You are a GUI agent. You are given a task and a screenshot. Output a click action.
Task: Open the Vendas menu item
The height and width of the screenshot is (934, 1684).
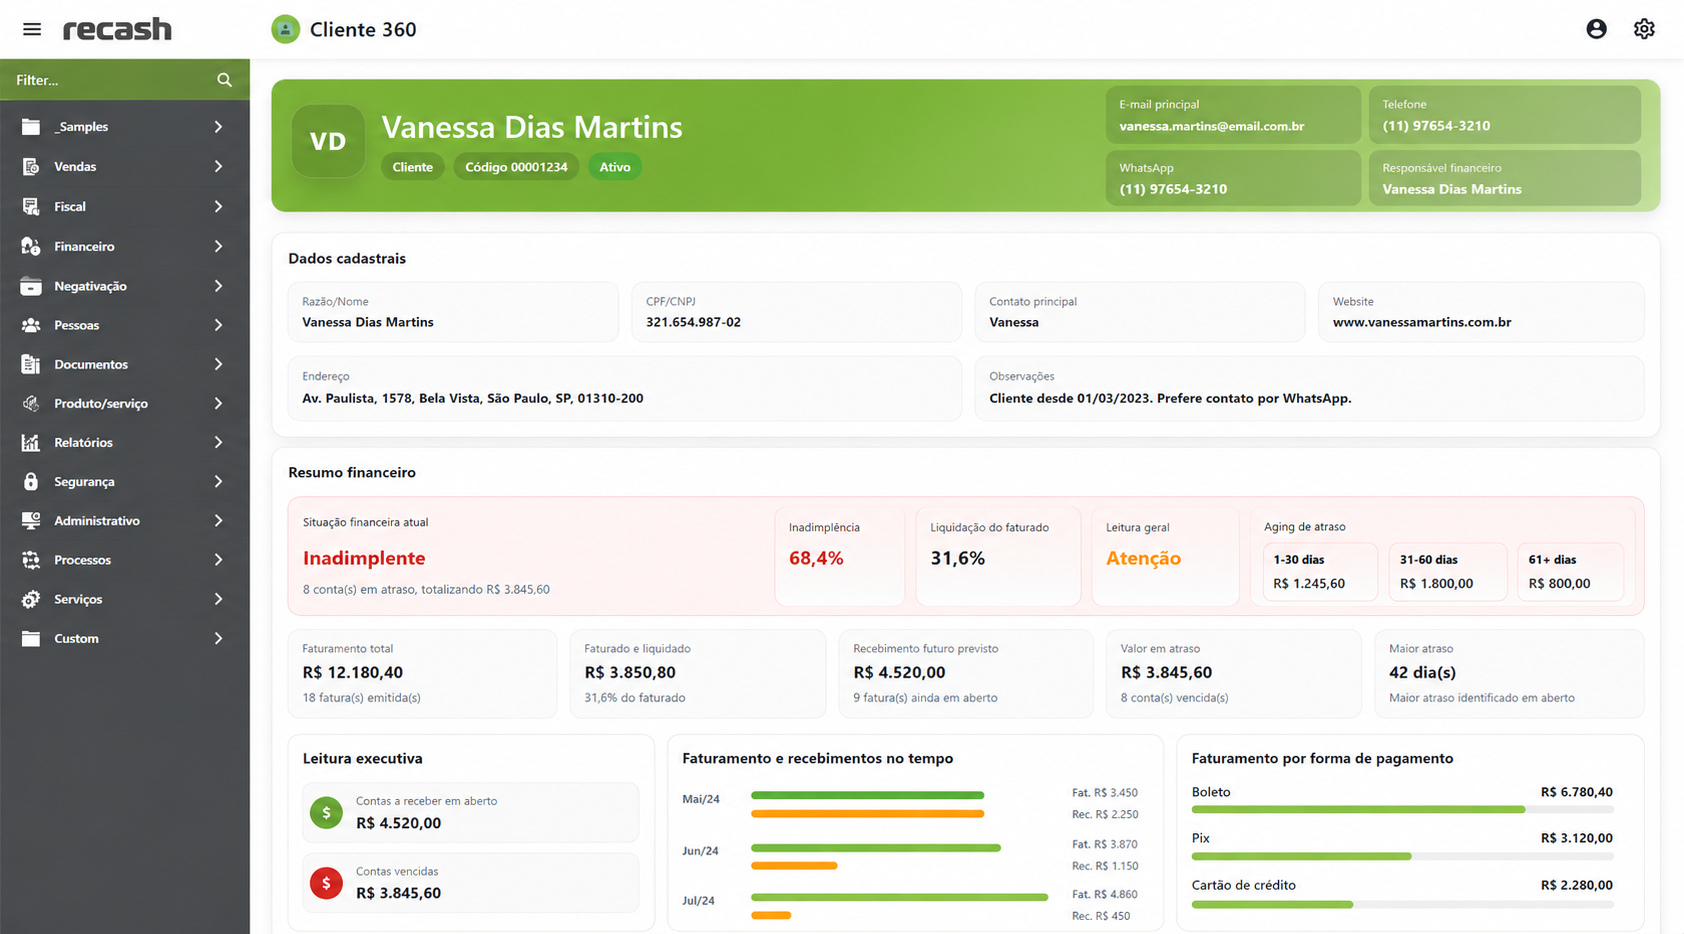click(x=125, y=167)
